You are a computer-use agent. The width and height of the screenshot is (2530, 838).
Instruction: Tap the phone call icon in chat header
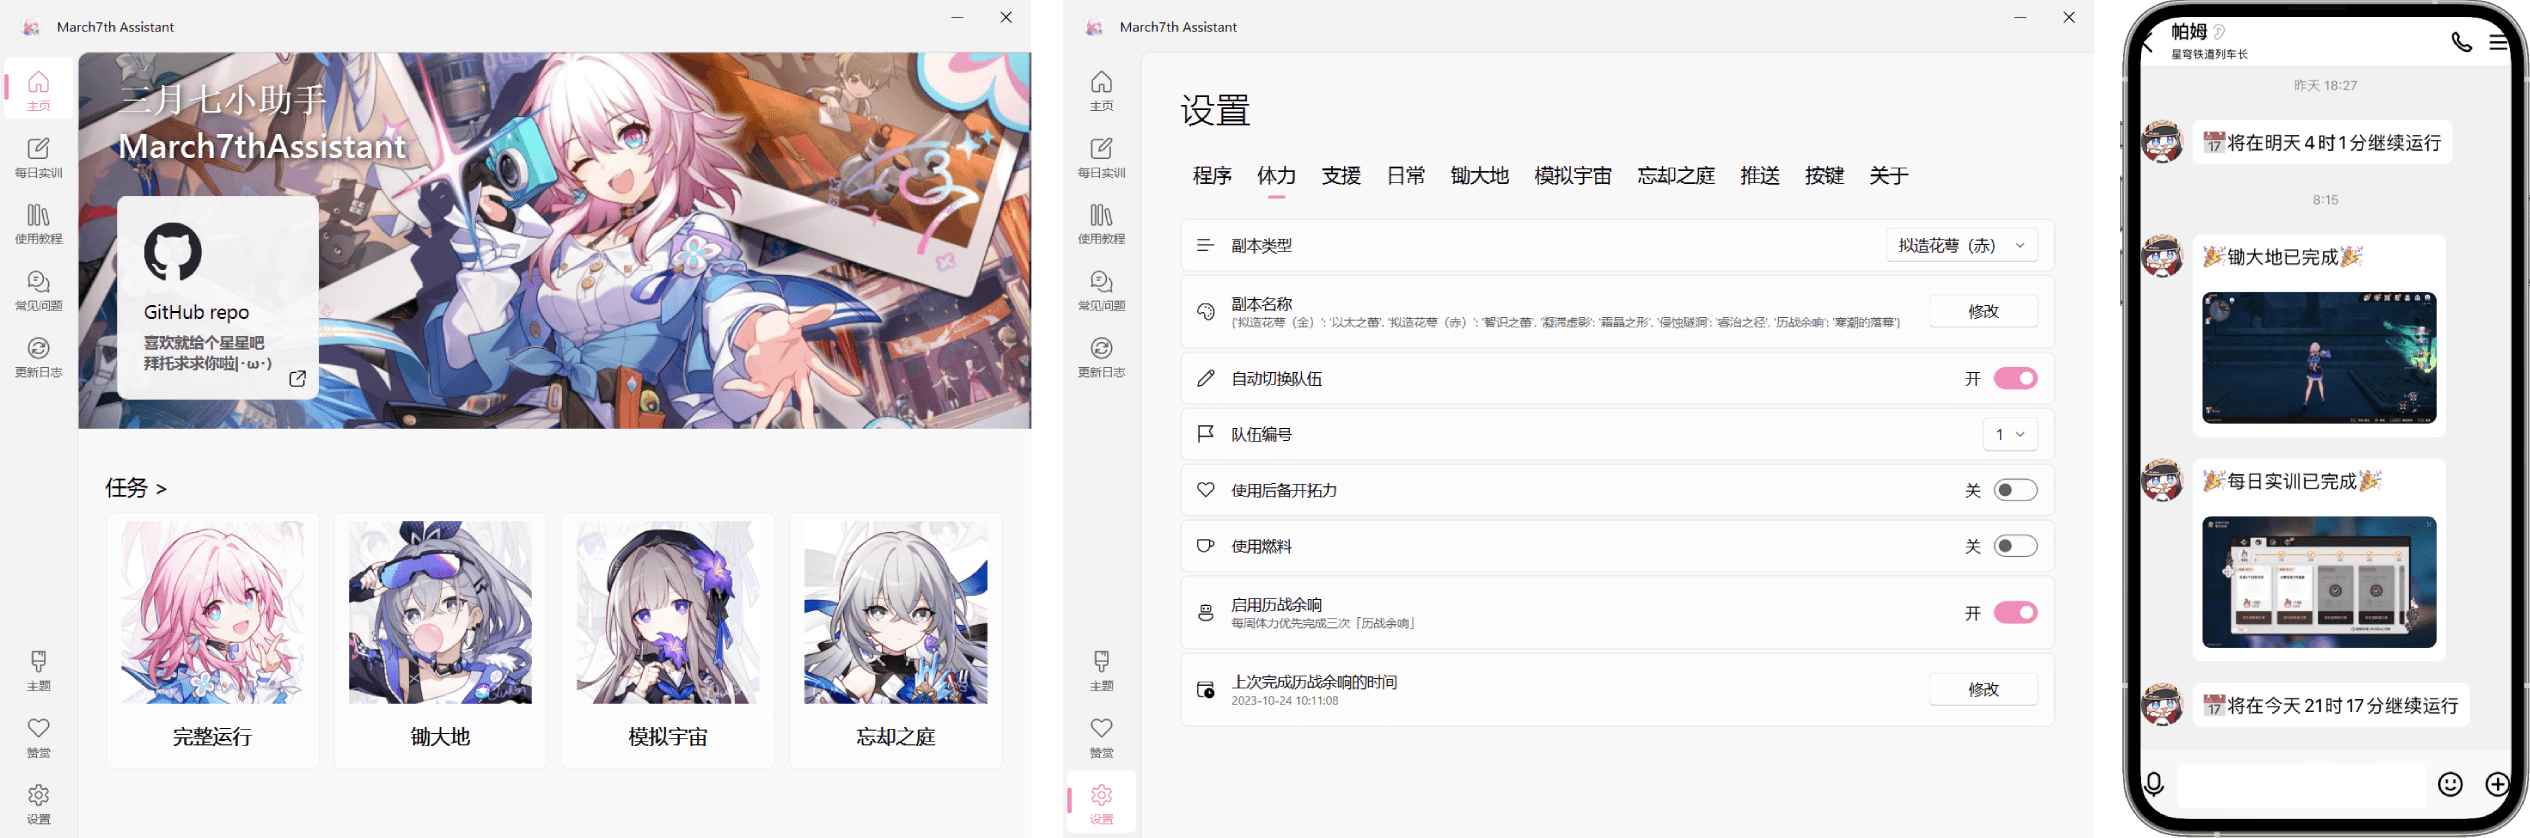2461,42
